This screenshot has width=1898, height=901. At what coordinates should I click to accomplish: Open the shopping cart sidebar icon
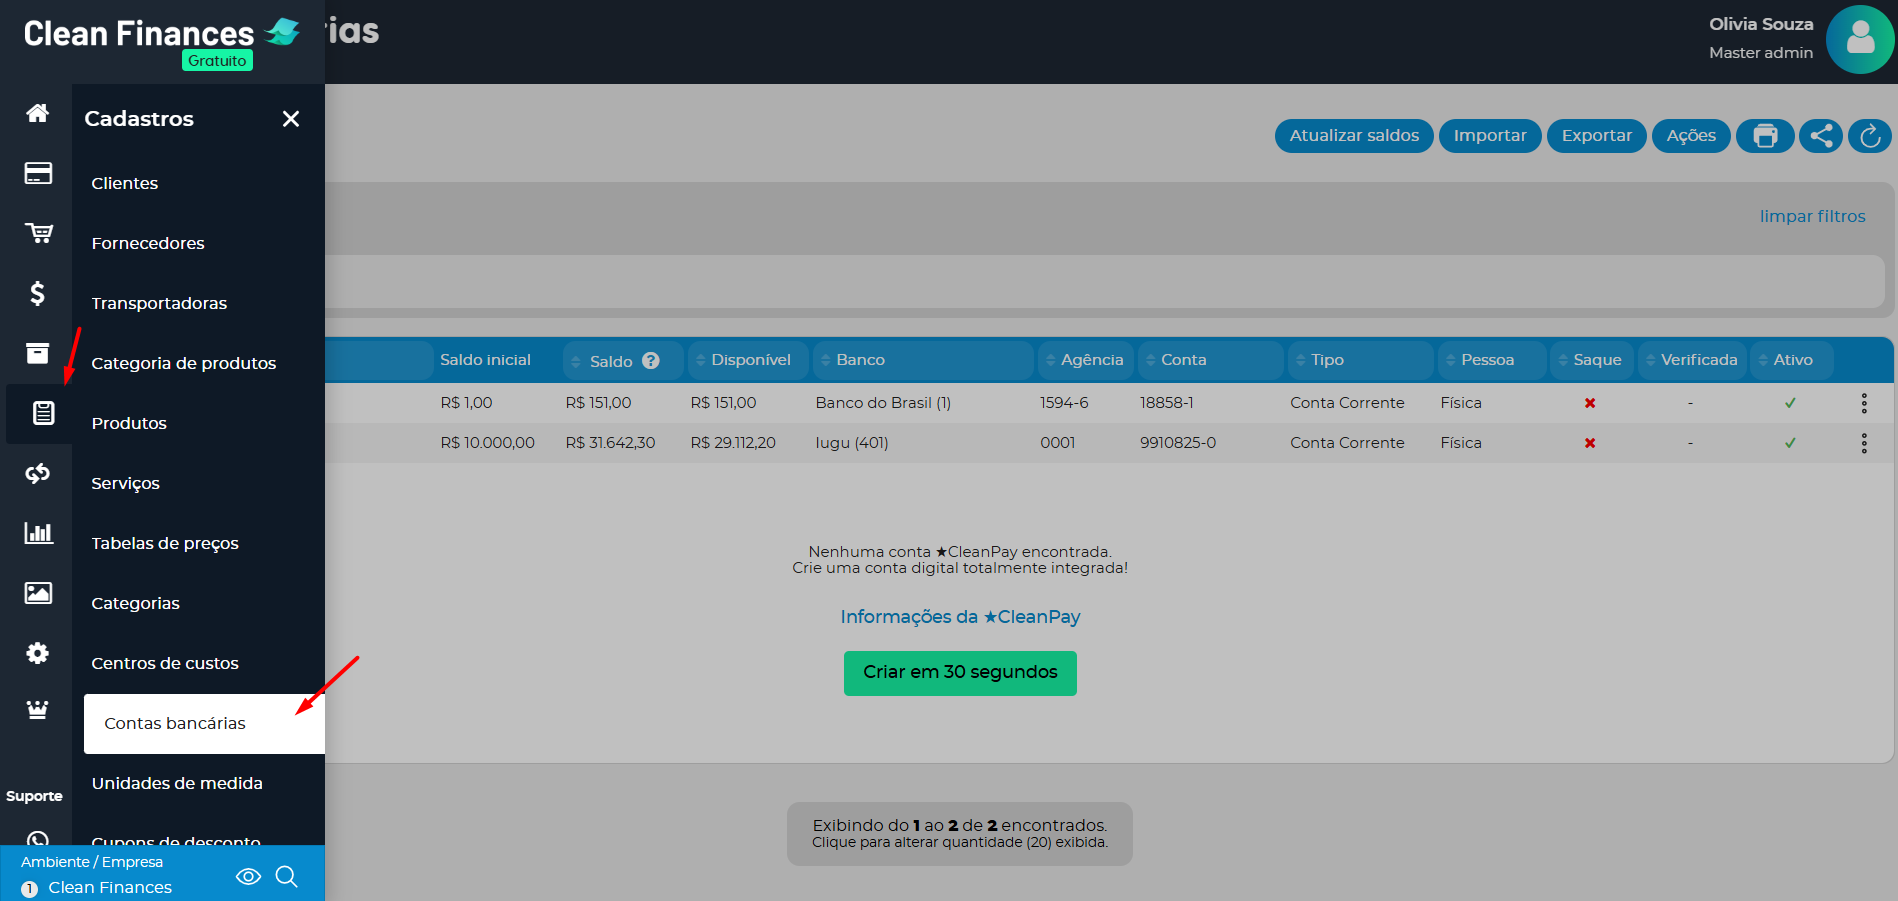point(39,233)
